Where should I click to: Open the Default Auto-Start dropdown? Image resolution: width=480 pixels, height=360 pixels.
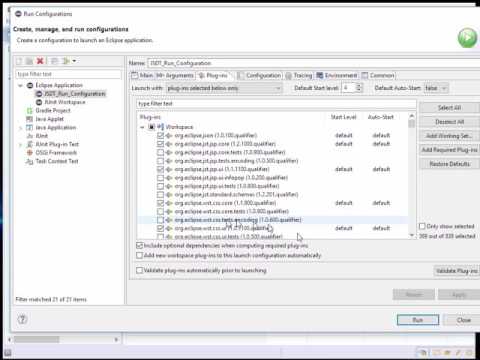436,88
